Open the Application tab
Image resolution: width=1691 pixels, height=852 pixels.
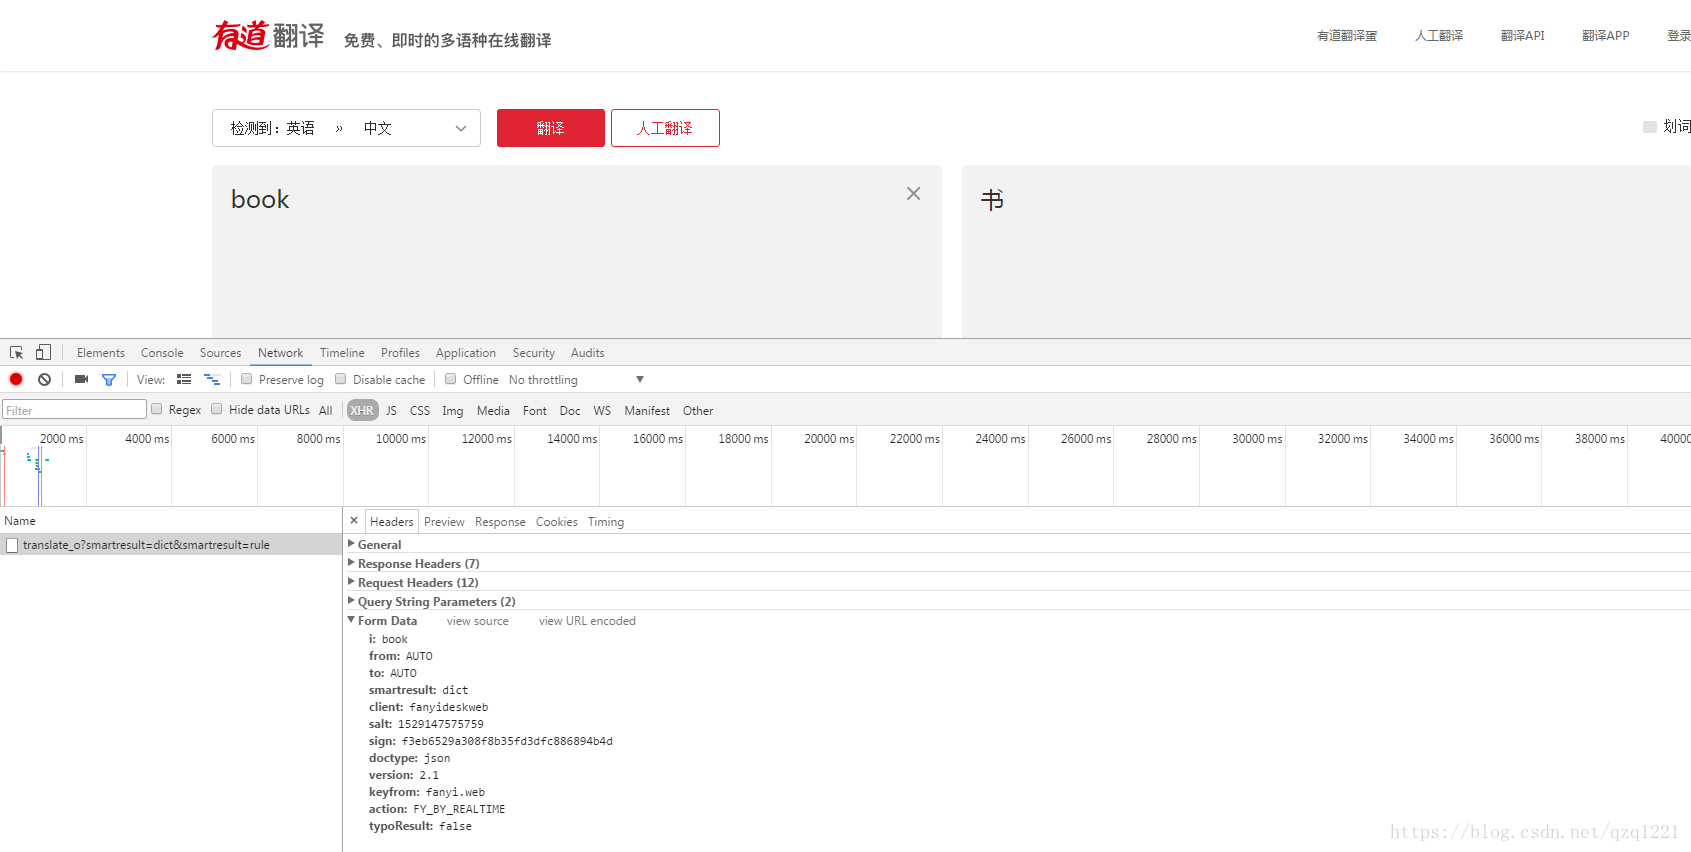pos(466,353)
